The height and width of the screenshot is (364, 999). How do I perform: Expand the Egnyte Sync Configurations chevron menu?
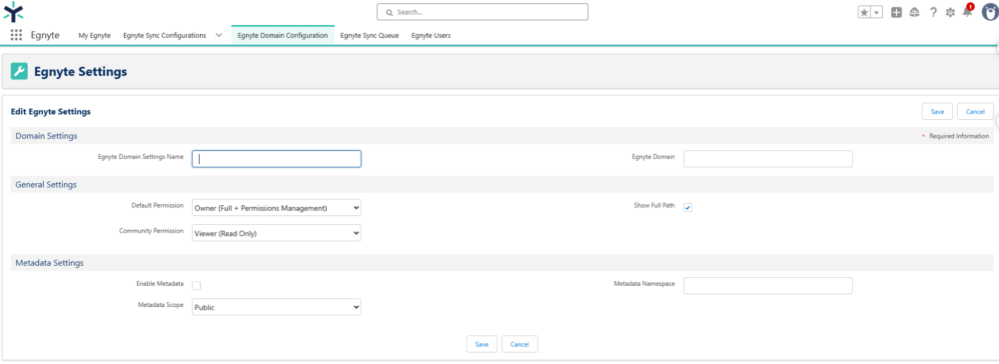[219, 36]
